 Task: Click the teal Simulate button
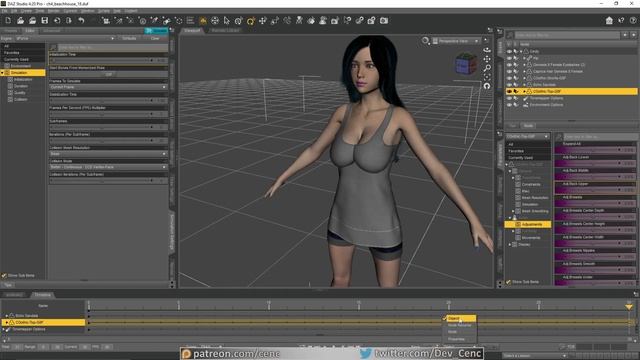tap(156, 31)
